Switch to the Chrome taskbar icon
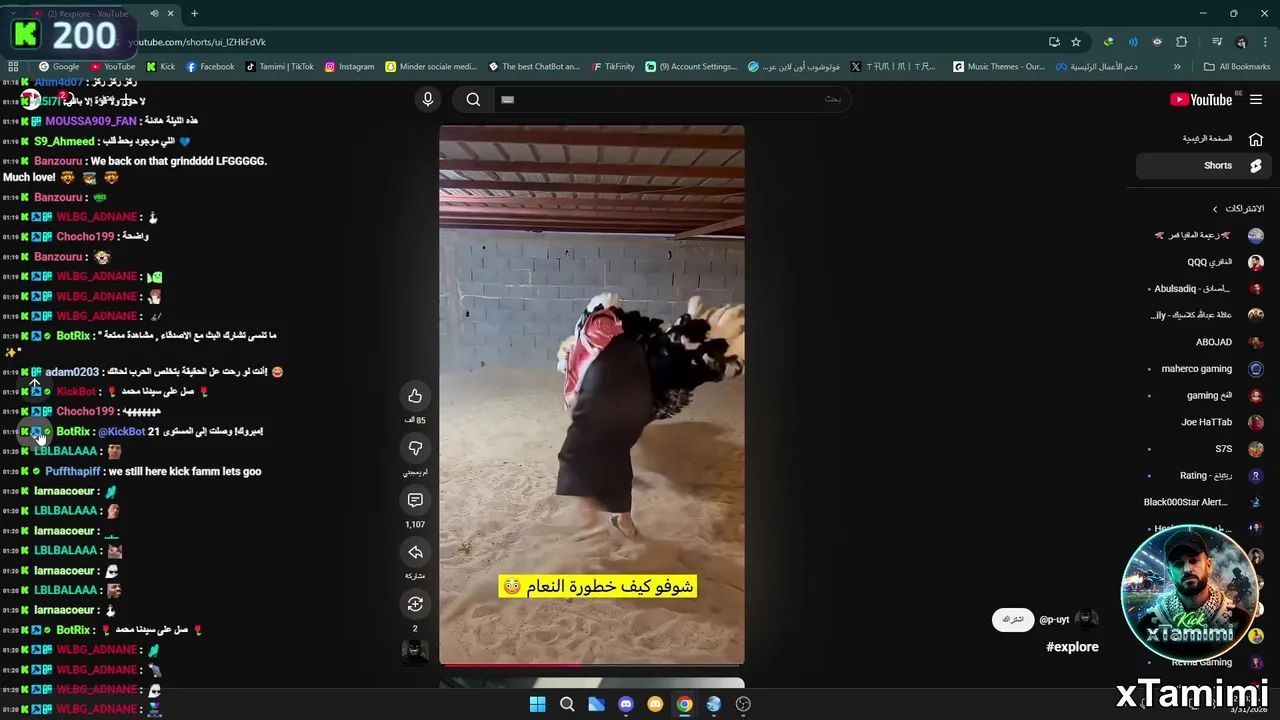The image size is (1280, 720). (684, 704)
